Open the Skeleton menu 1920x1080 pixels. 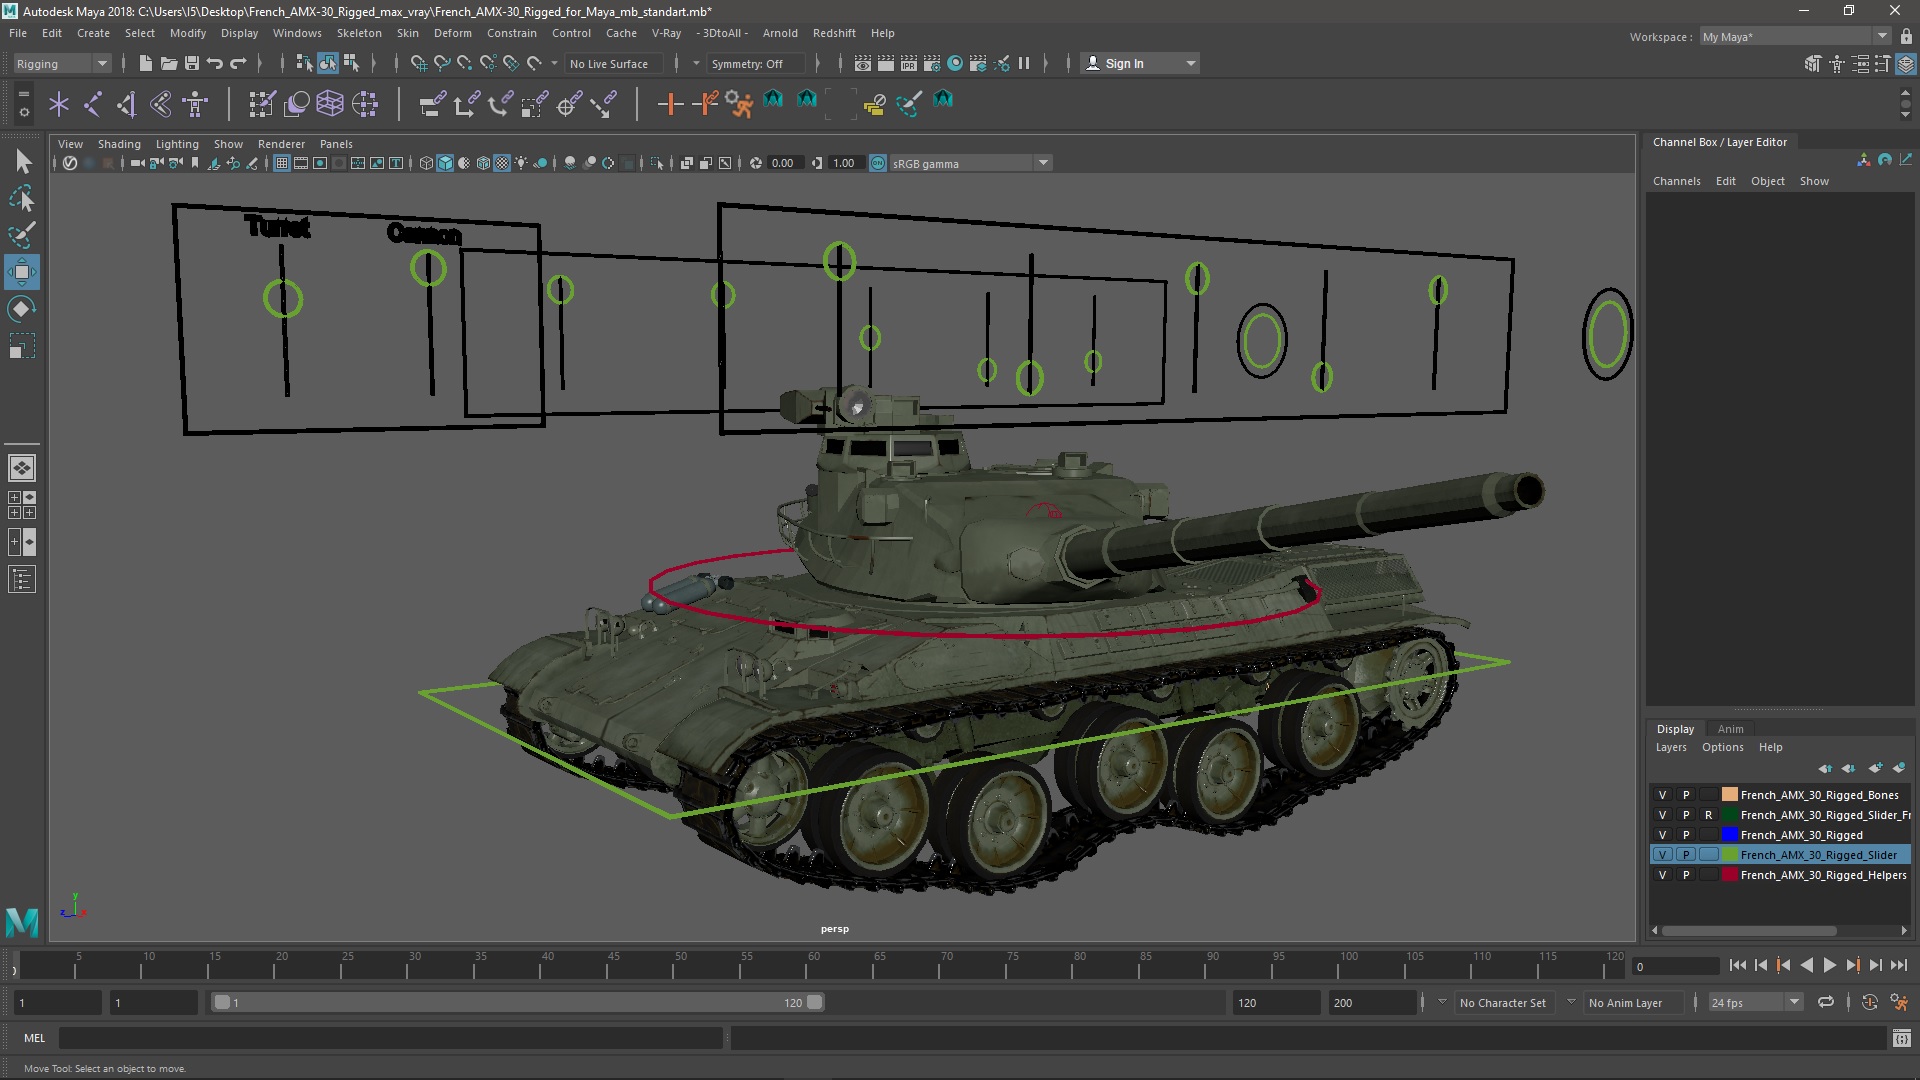pyautogui.click(x=358, y=33)
